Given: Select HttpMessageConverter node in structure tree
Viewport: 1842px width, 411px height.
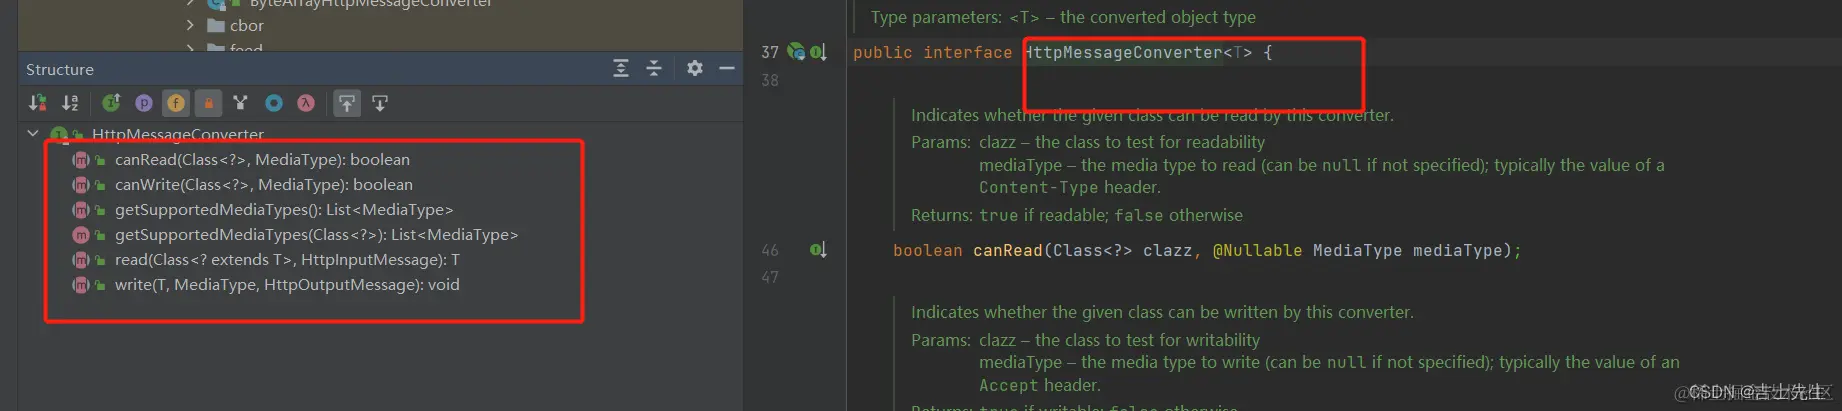Looking at the screenshot, I should tap(178, 134).
